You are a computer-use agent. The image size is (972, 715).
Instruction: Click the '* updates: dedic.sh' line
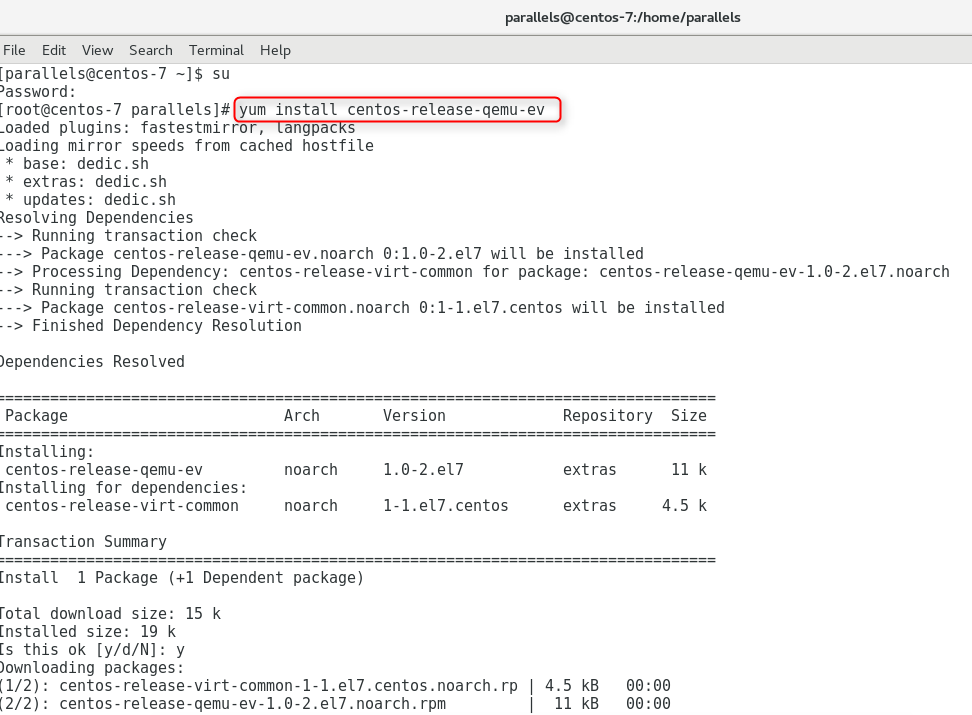point(91,200)
